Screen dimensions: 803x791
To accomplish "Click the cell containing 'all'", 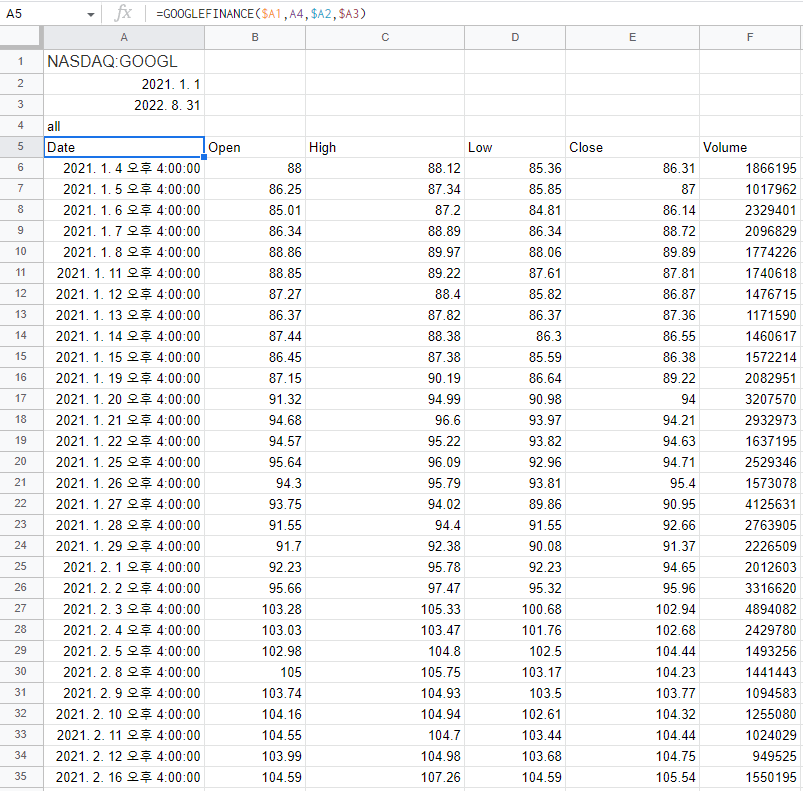I will tap(124, 126).
